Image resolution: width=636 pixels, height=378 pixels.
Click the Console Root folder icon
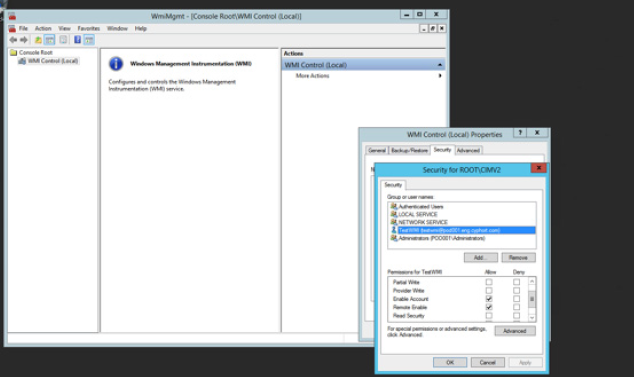coord(13,52)
